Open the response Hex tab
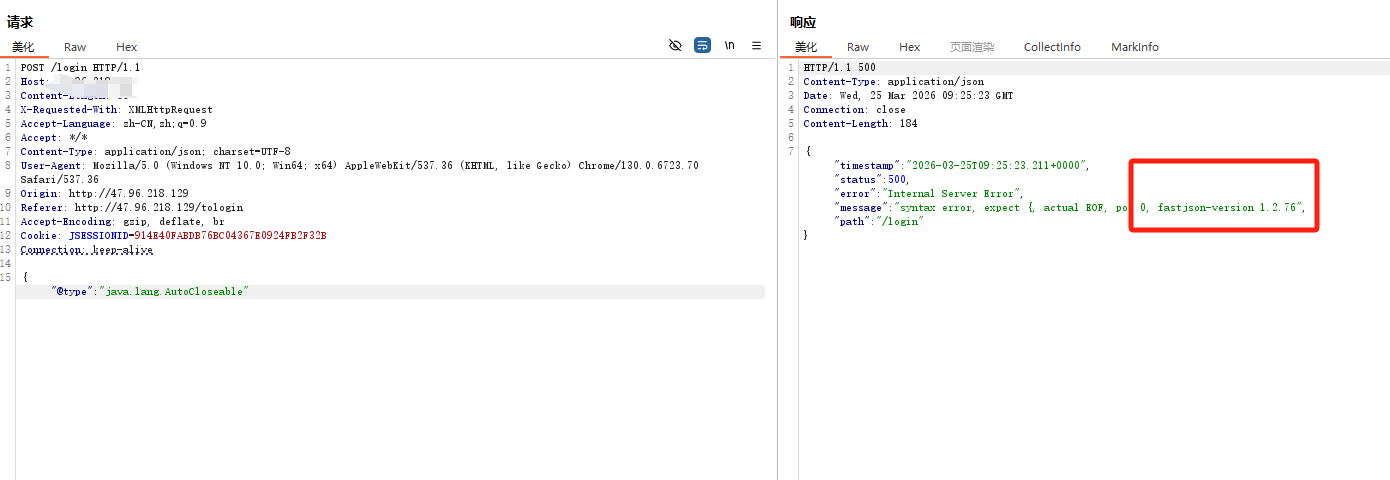1390x480 pixels. 909,47
